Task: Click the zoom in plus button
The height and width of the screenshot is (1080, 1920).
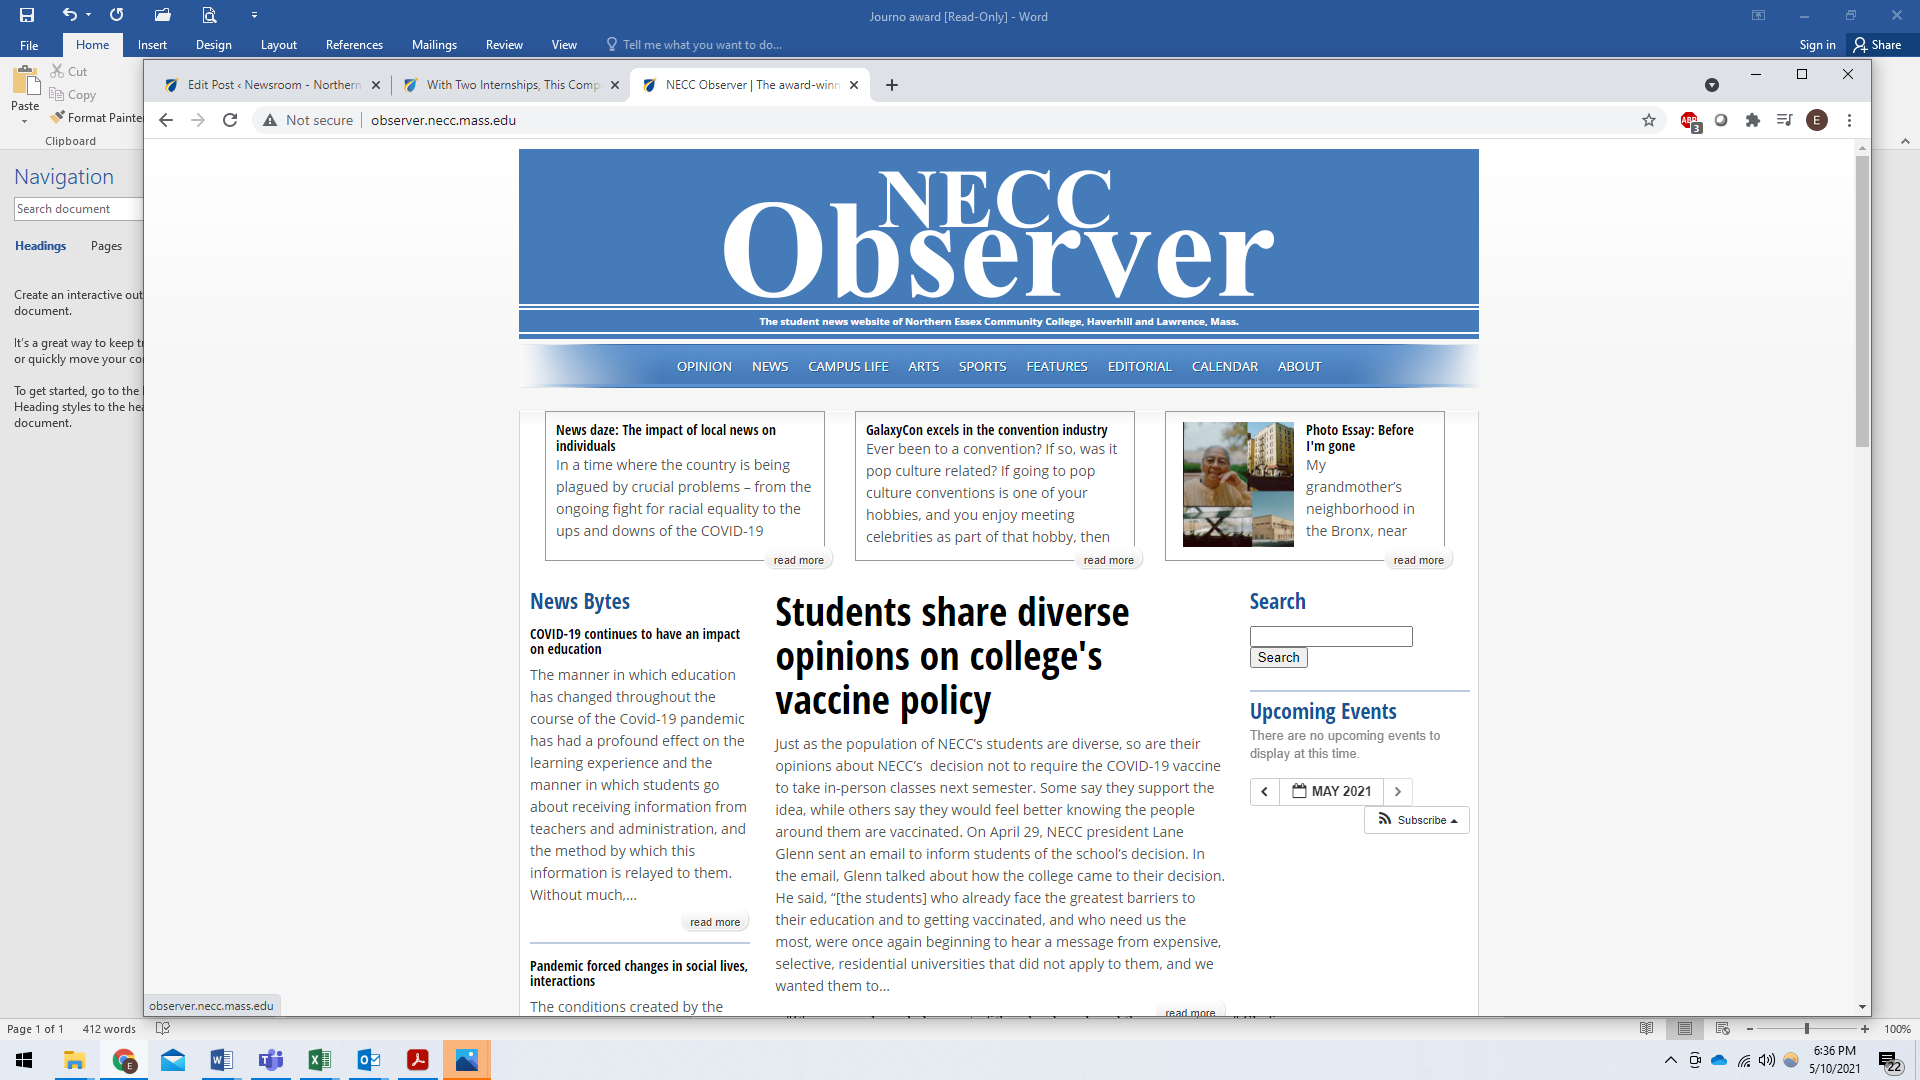Action: tap(1865, 1029)
